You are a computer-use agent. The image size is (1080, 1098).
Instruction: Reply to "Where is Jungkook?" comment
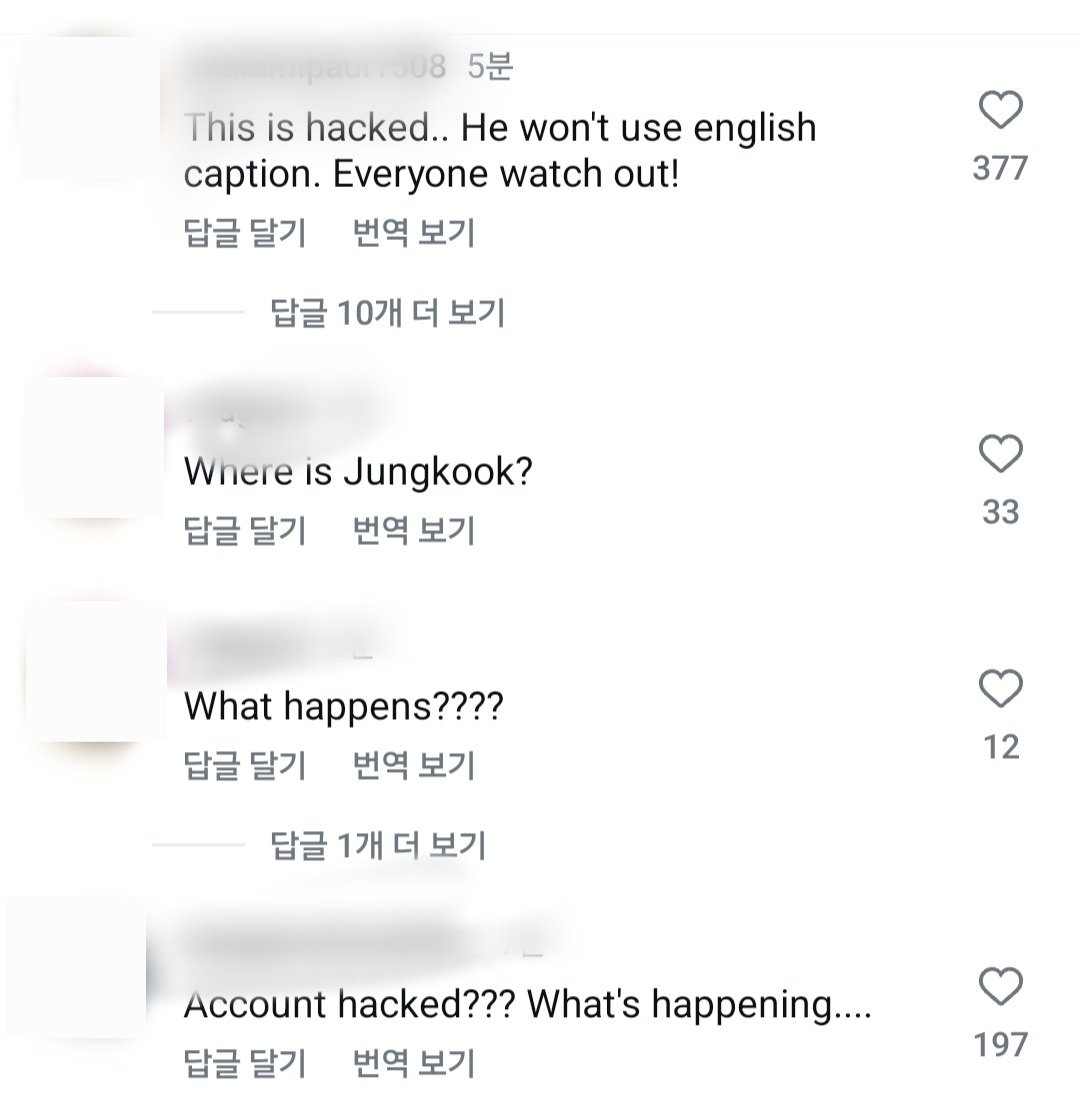point(245,530)
